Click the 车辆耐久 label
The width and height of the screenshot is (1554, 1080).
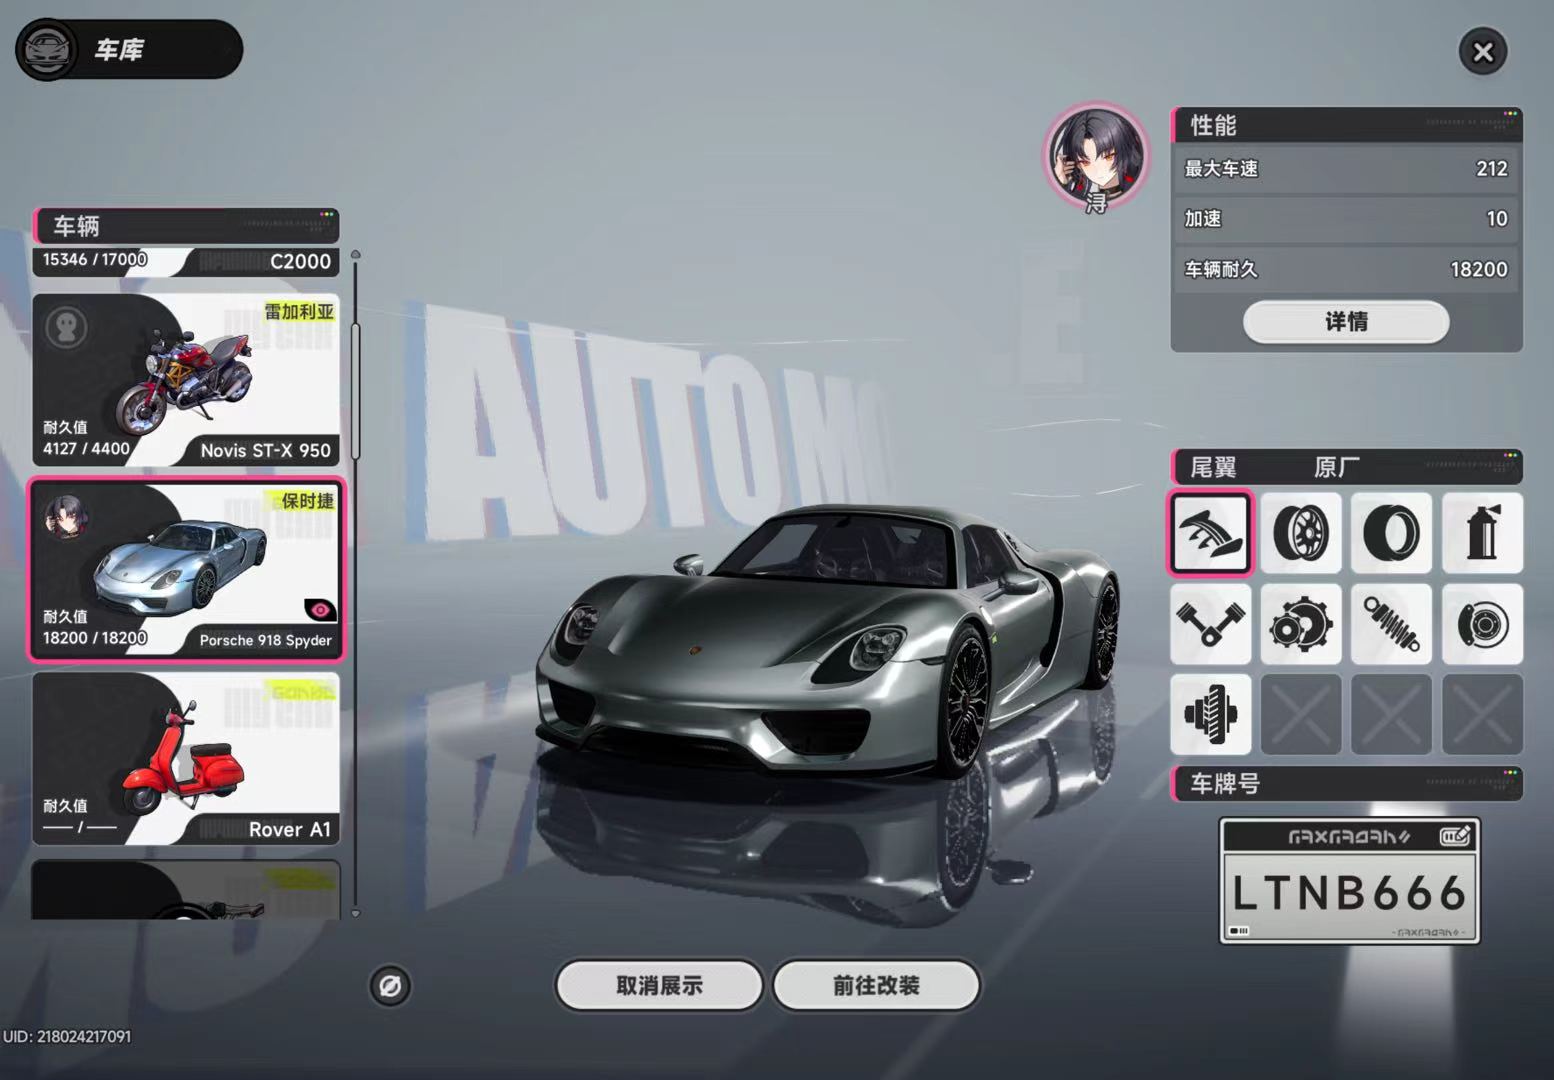[1221, 269]
